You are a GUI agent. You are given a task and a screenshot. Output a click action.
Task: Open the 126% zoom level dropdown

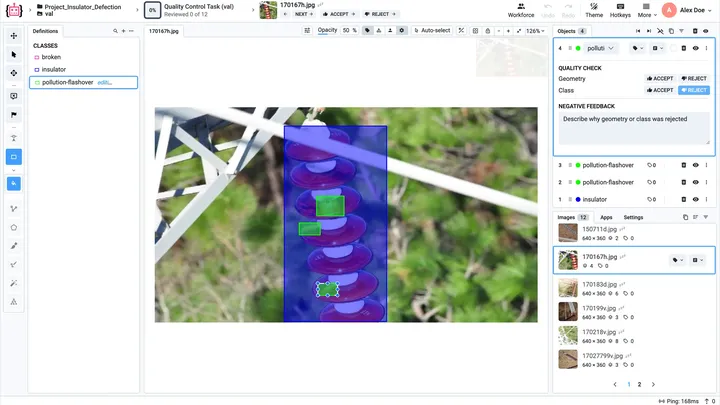(x=535, y=31)
